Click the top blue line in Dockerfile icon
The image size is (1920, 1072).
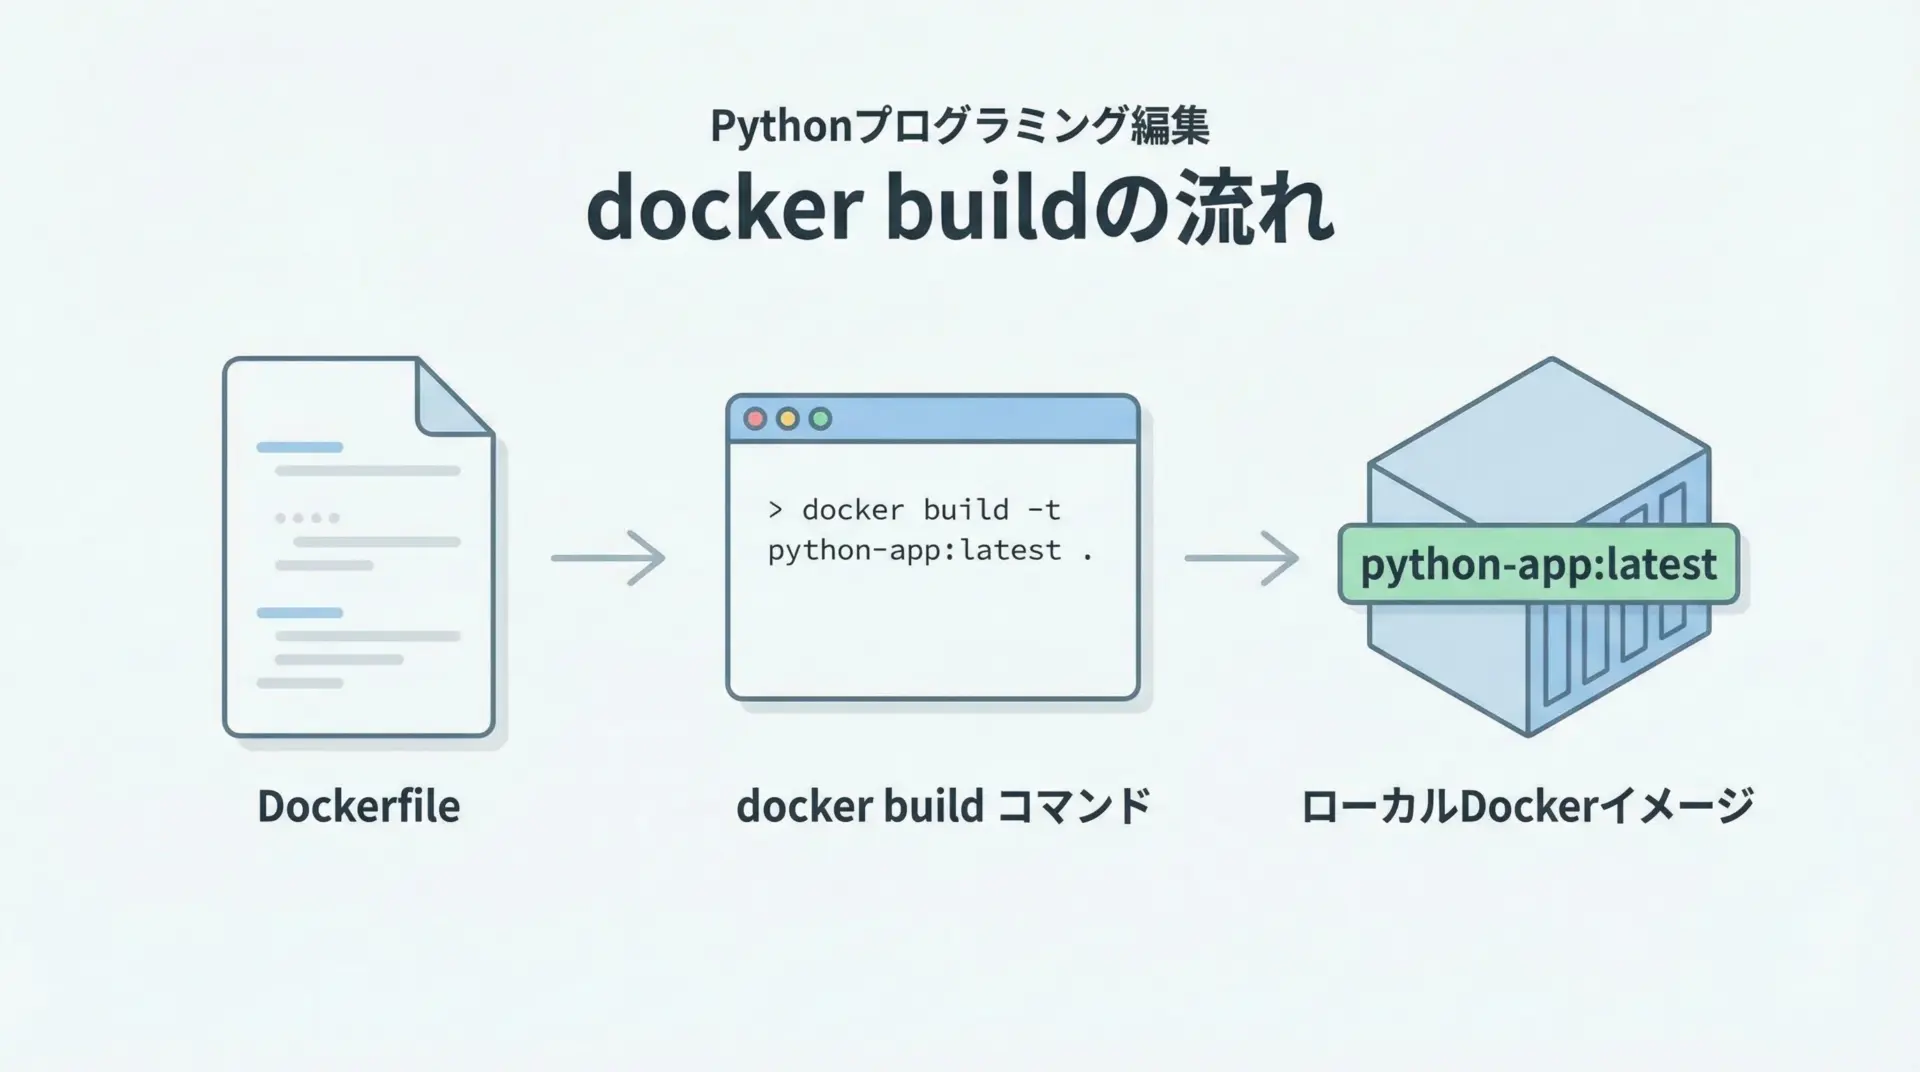[x=299, y=447]
